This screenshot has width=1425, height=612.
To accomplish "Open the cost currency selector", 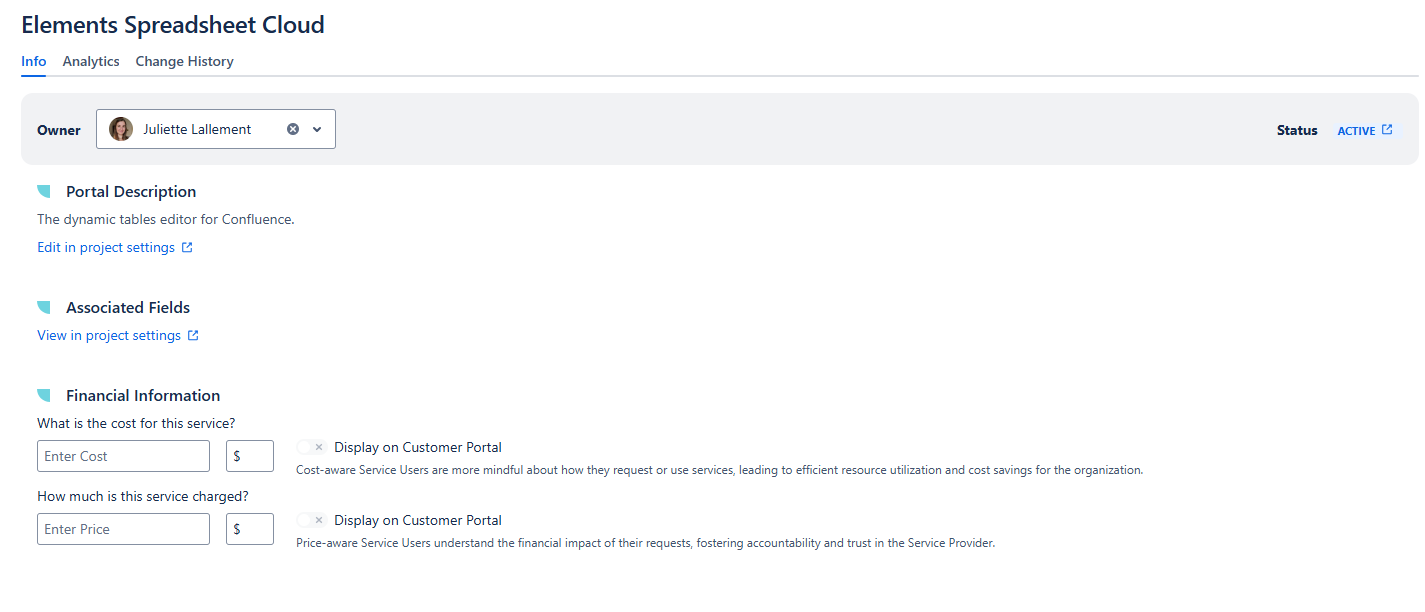I will coord(249,456).
